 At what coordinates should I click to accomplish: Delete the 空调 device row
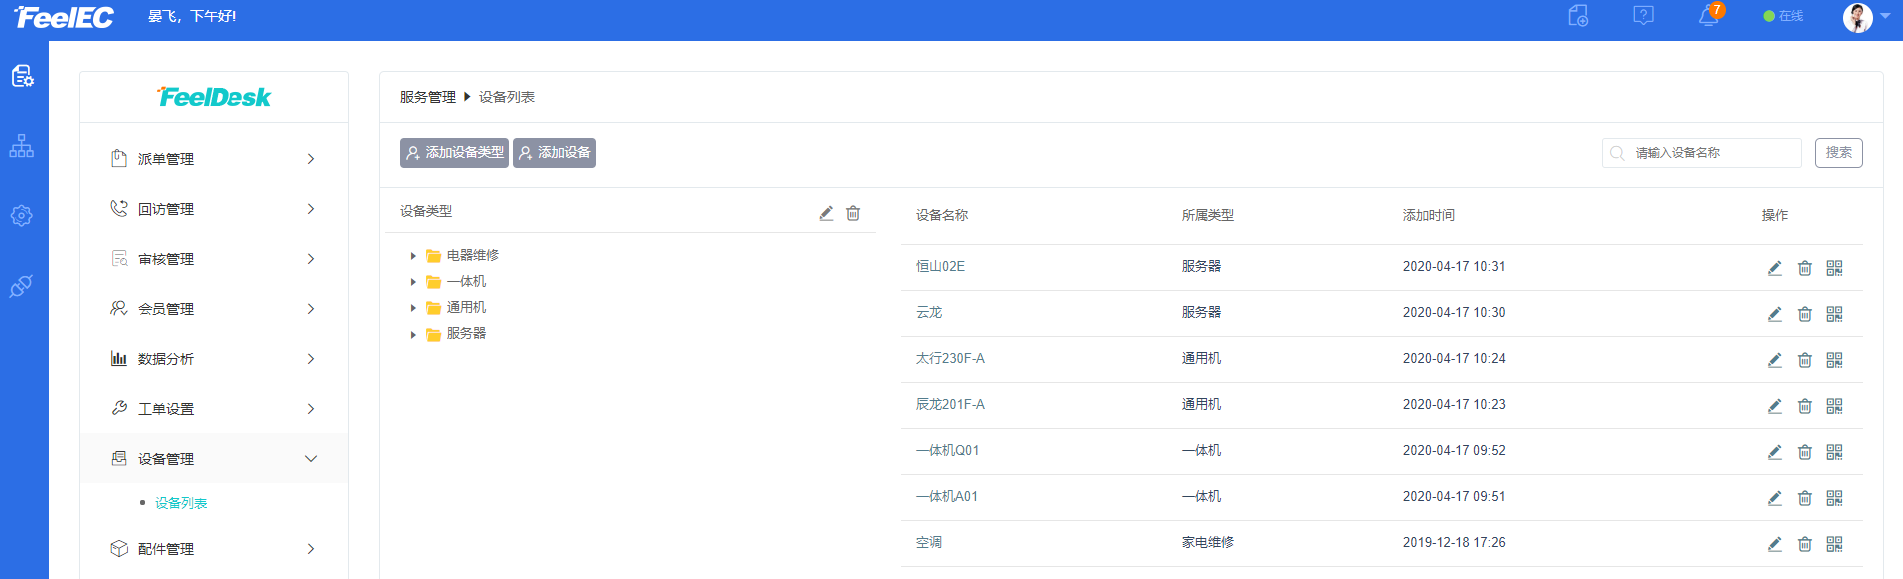coord(1805,544)
